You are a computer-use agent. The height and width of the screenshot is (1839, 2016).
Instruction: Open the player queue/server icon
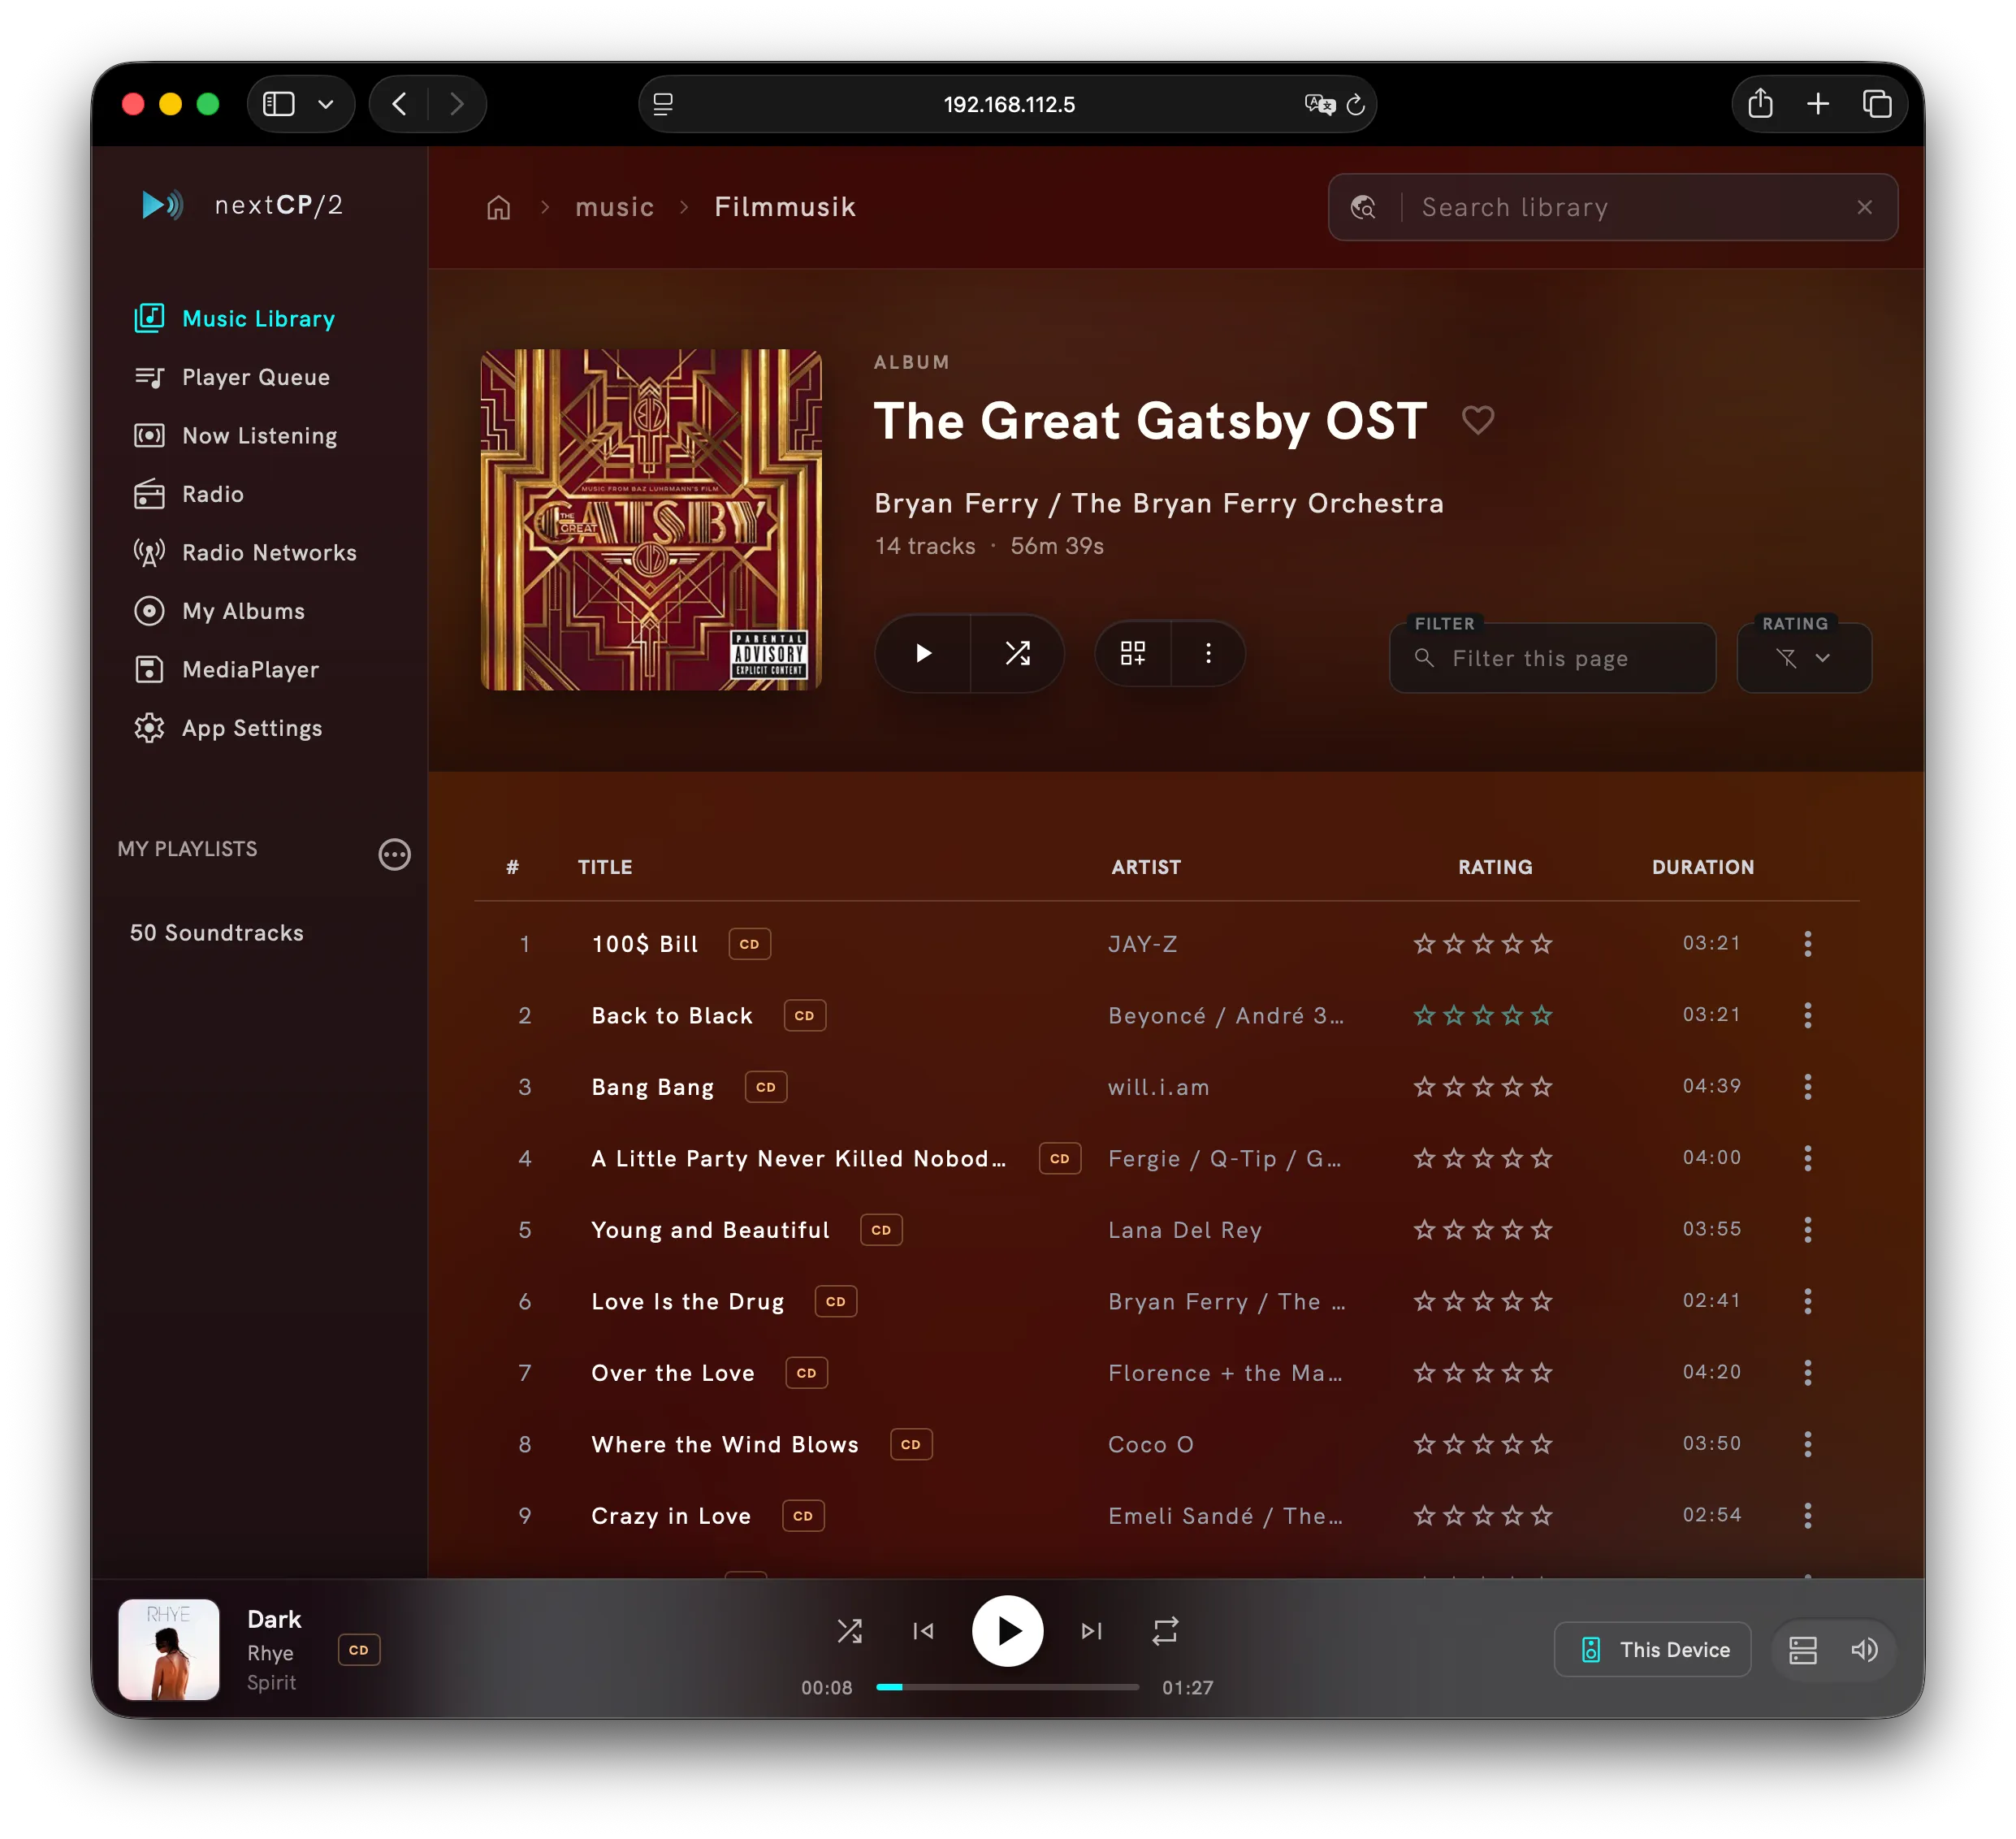click(1802, 1649)
